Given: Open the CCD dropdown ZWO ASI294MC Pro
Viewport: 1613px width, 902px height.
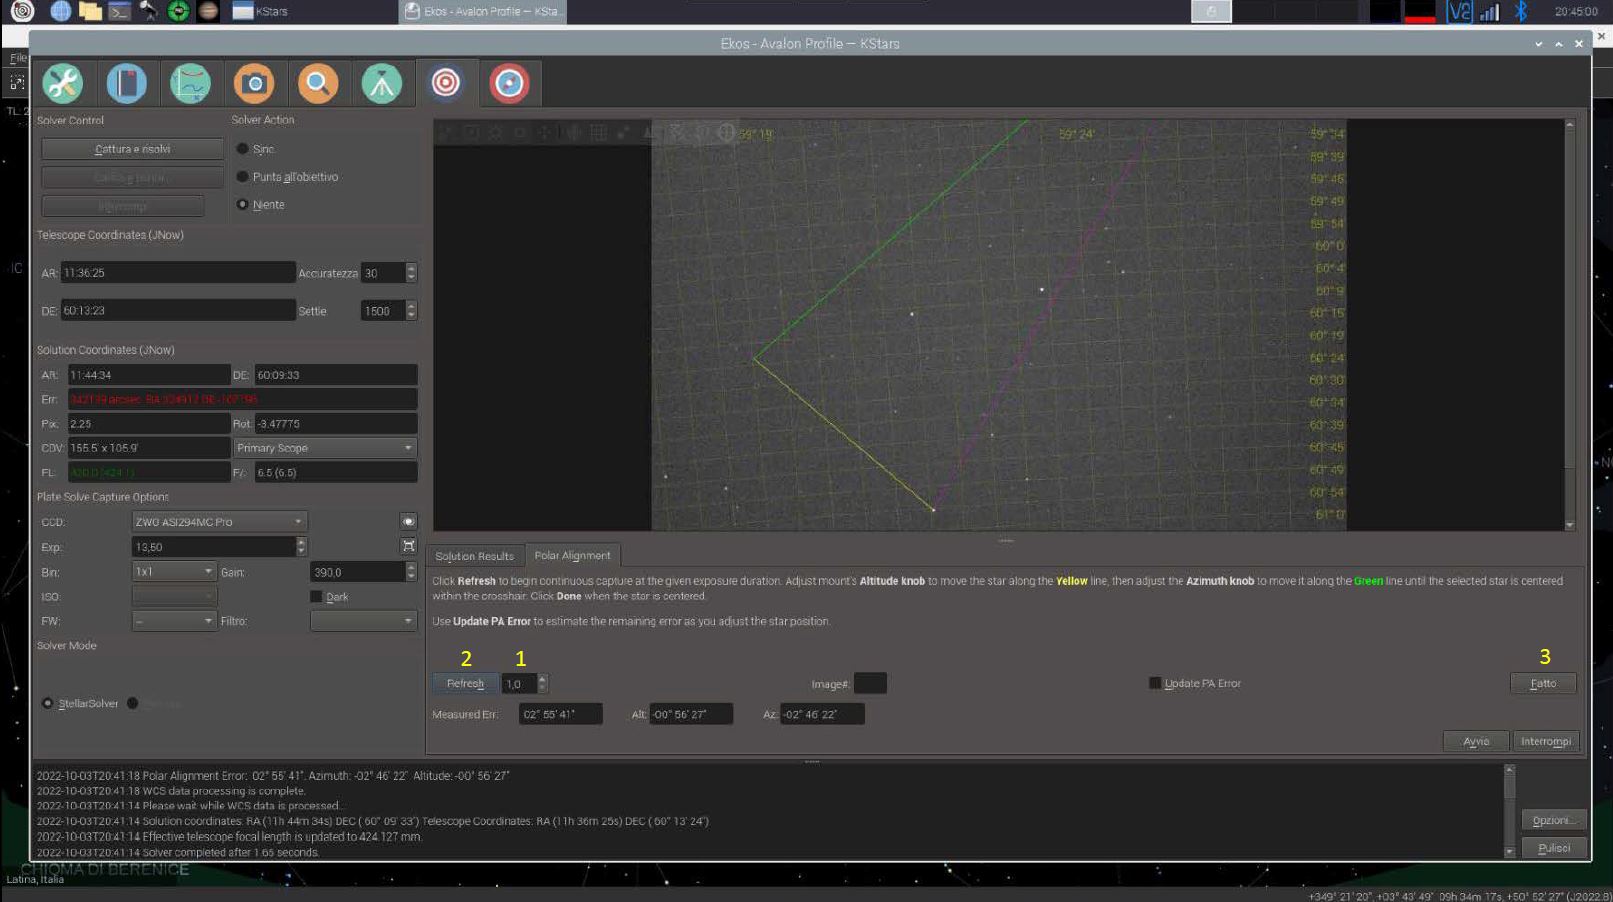Looking at the screenshot, I should pos(219,521).
